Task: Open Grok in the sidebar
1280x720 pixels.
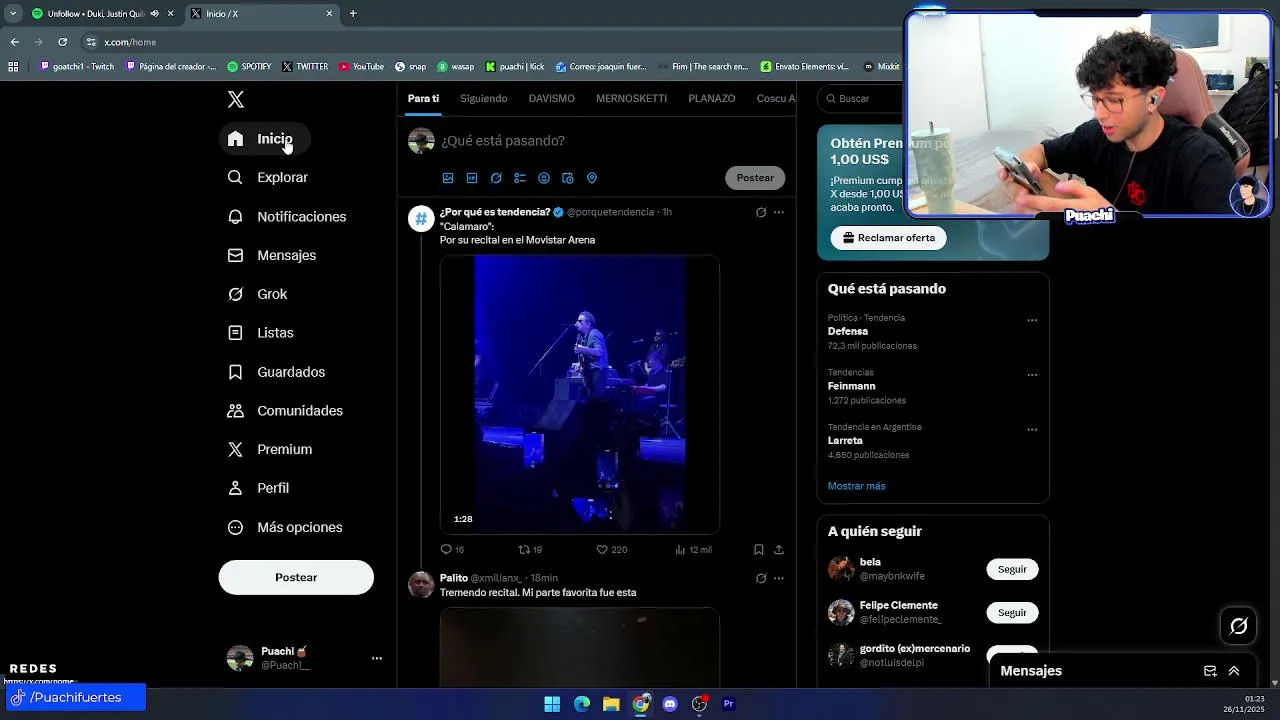Action: (258, 294)
